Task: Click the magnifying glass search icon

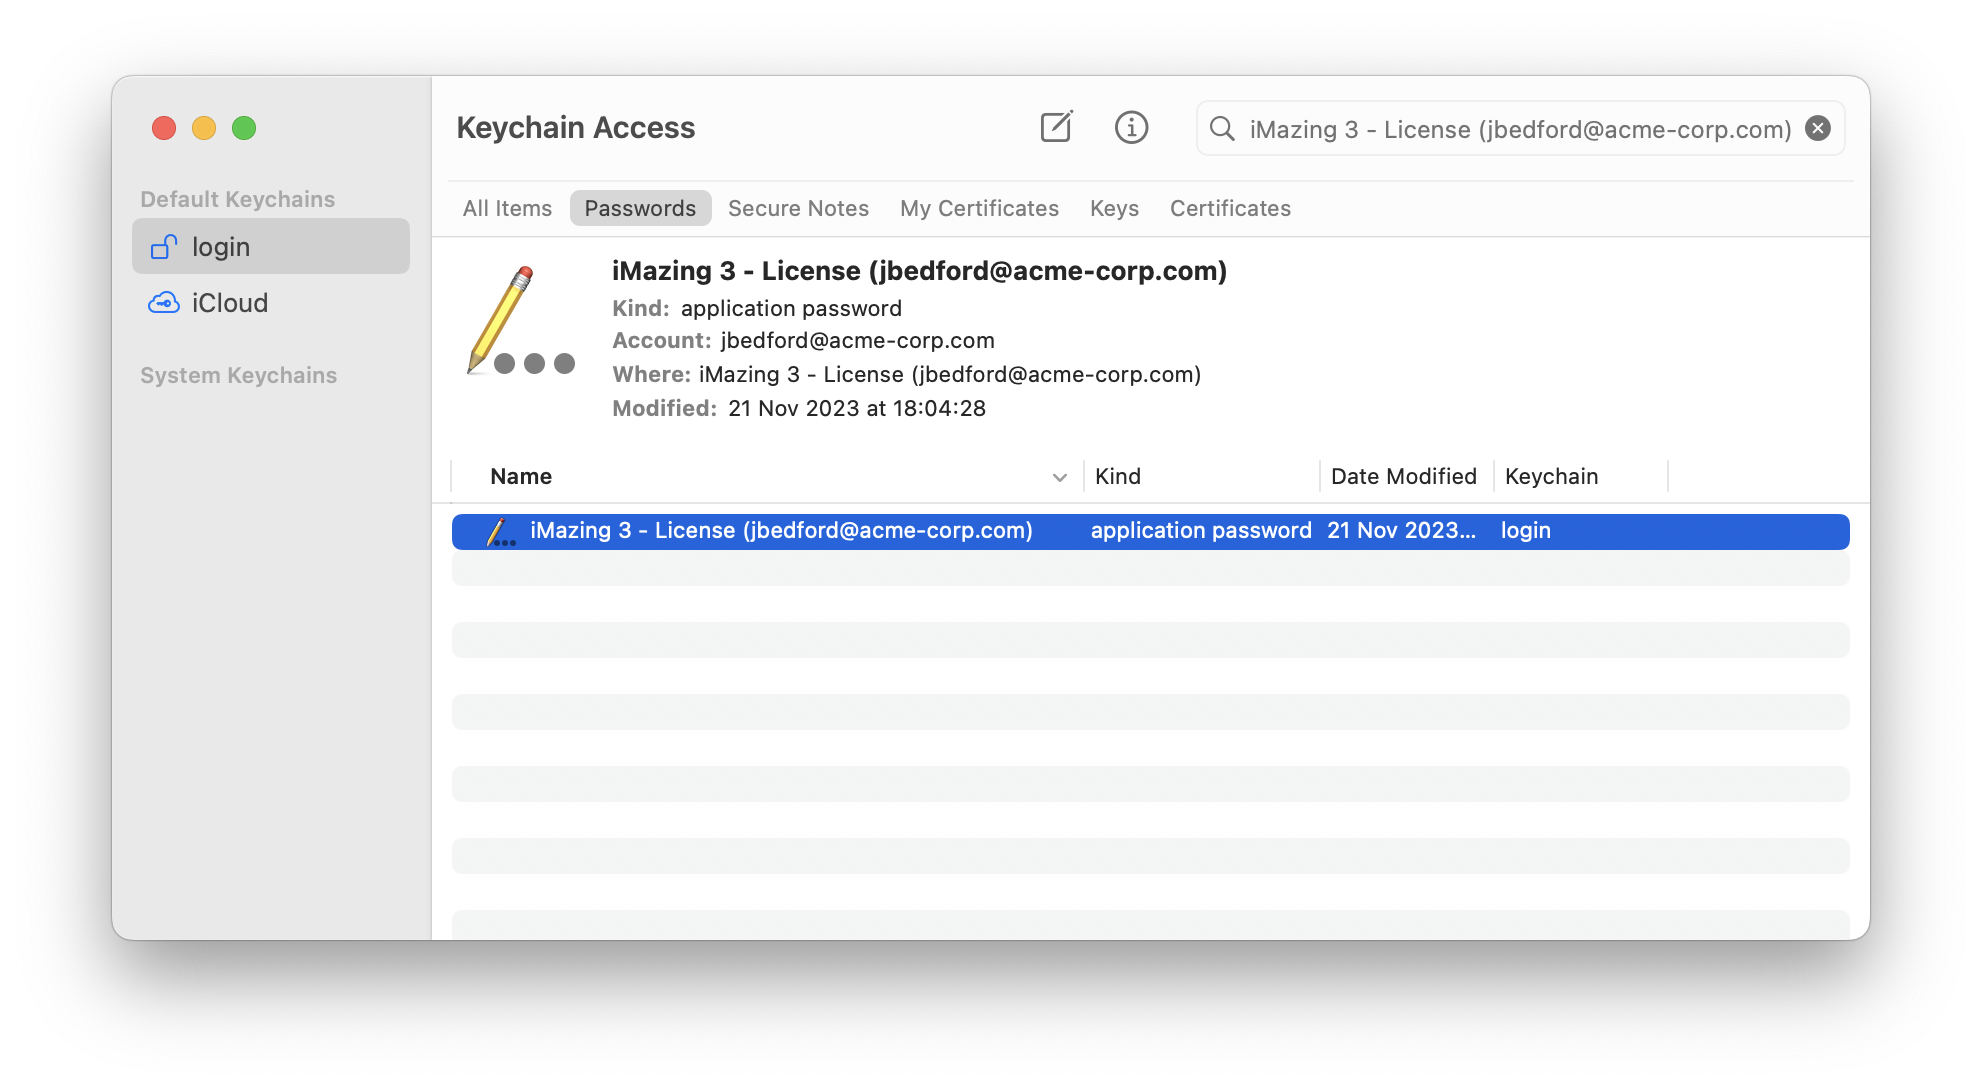Action: [1222, 128]
